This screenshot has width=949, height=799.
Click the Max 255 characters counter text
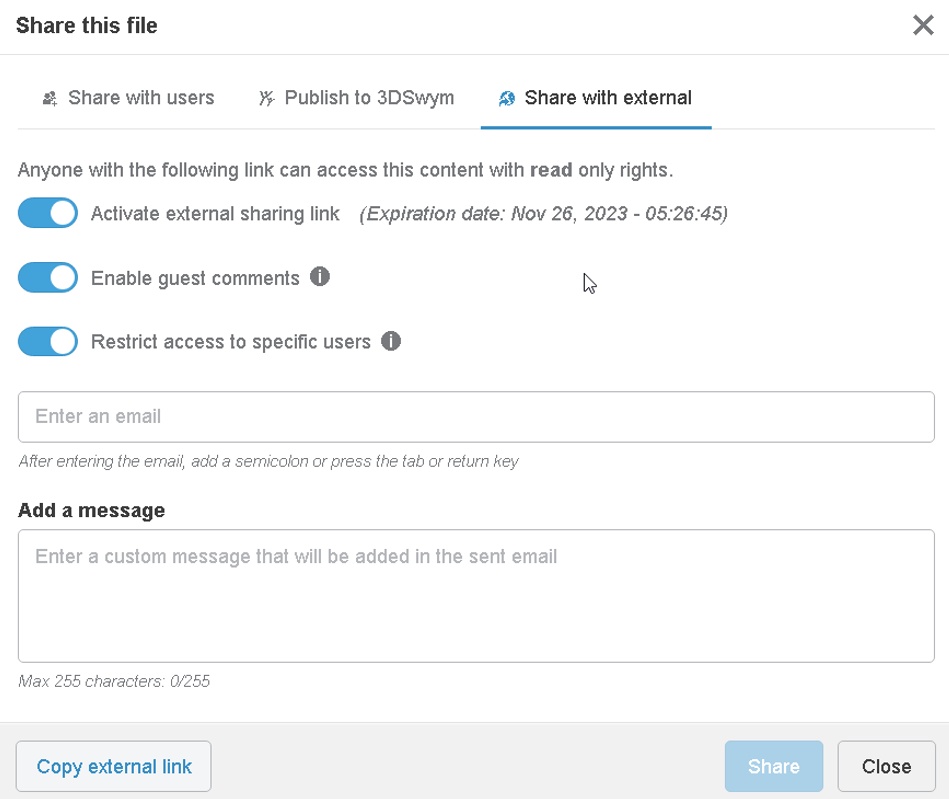(114, 681)
